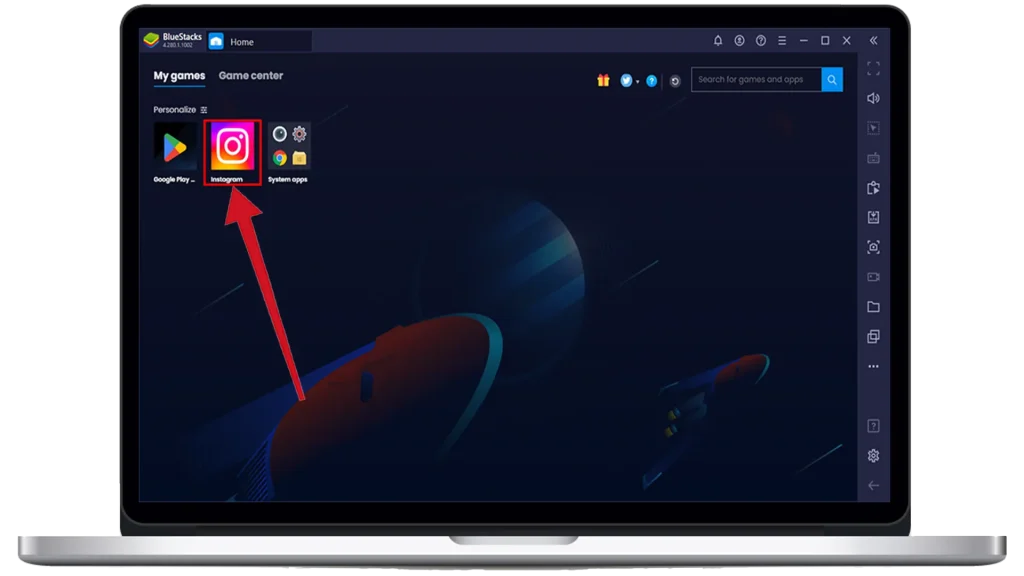Open the multi-instance manager icon
Screen dimensions: 1024x576
(x=873, y=336)
